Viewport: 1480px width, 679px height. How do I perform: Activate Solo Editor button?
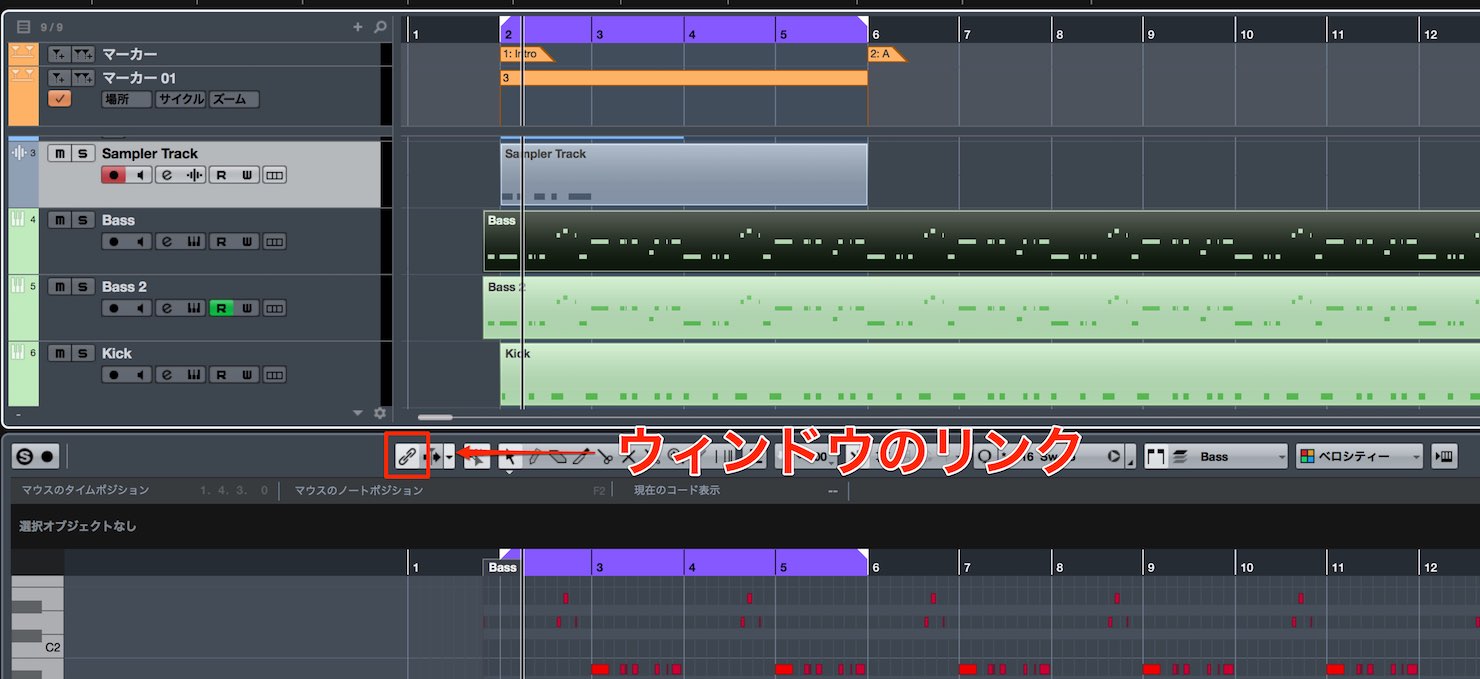(24, 457)
